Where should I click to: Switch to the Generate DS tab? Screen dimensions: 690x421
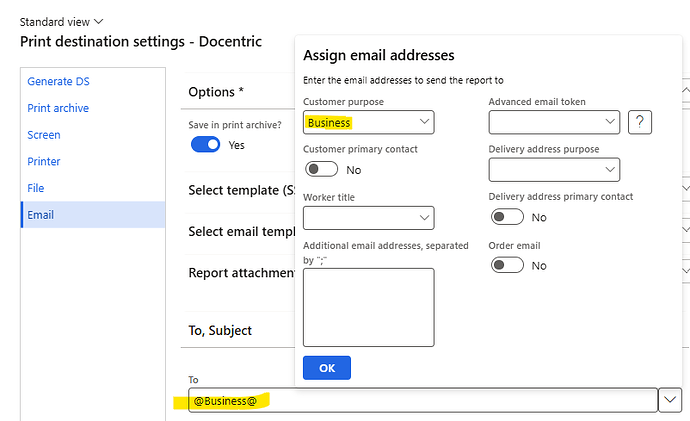point(59,81)
